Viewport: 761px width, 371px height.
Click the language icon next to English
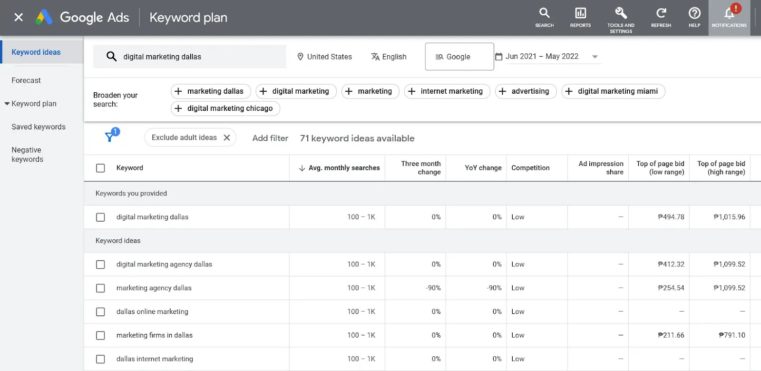point(375,57)
